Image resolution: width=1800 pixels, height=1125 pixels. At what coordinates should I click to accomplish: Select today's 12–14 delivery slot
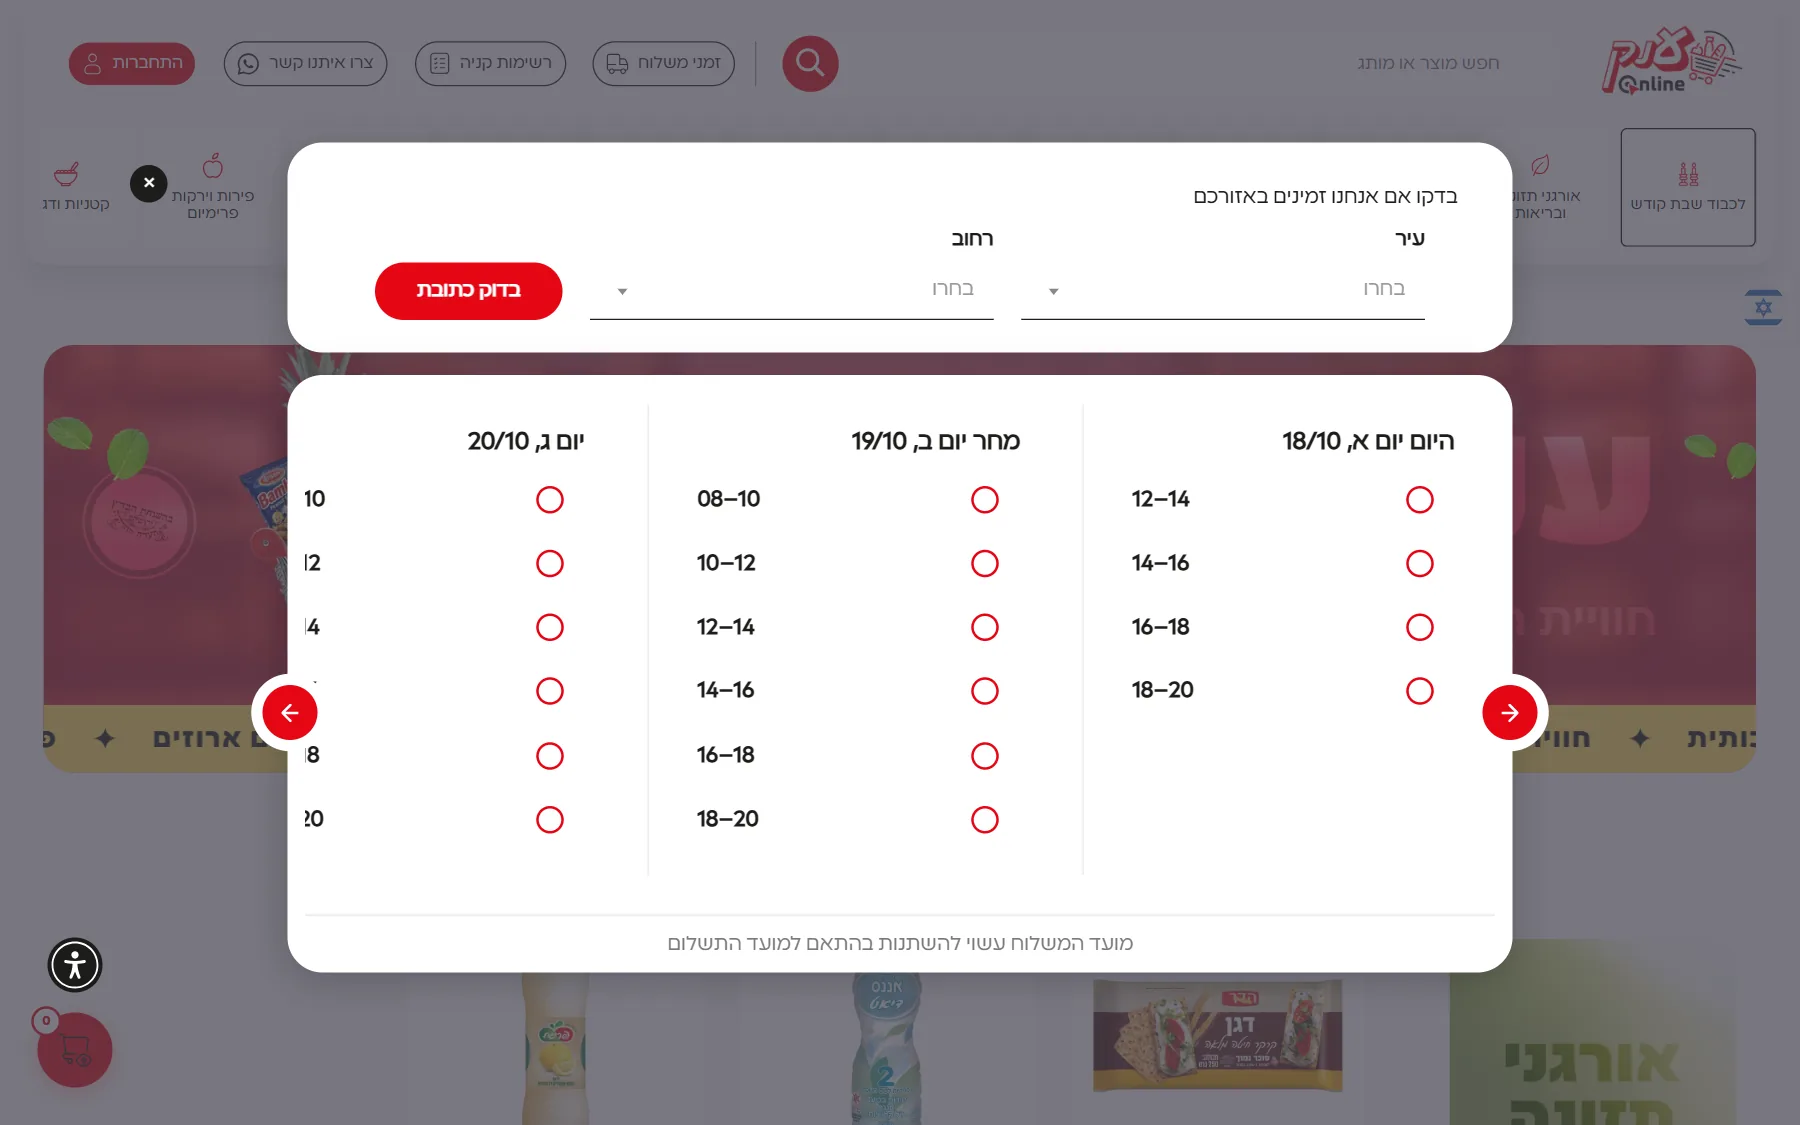click(x=1420, y=499)
